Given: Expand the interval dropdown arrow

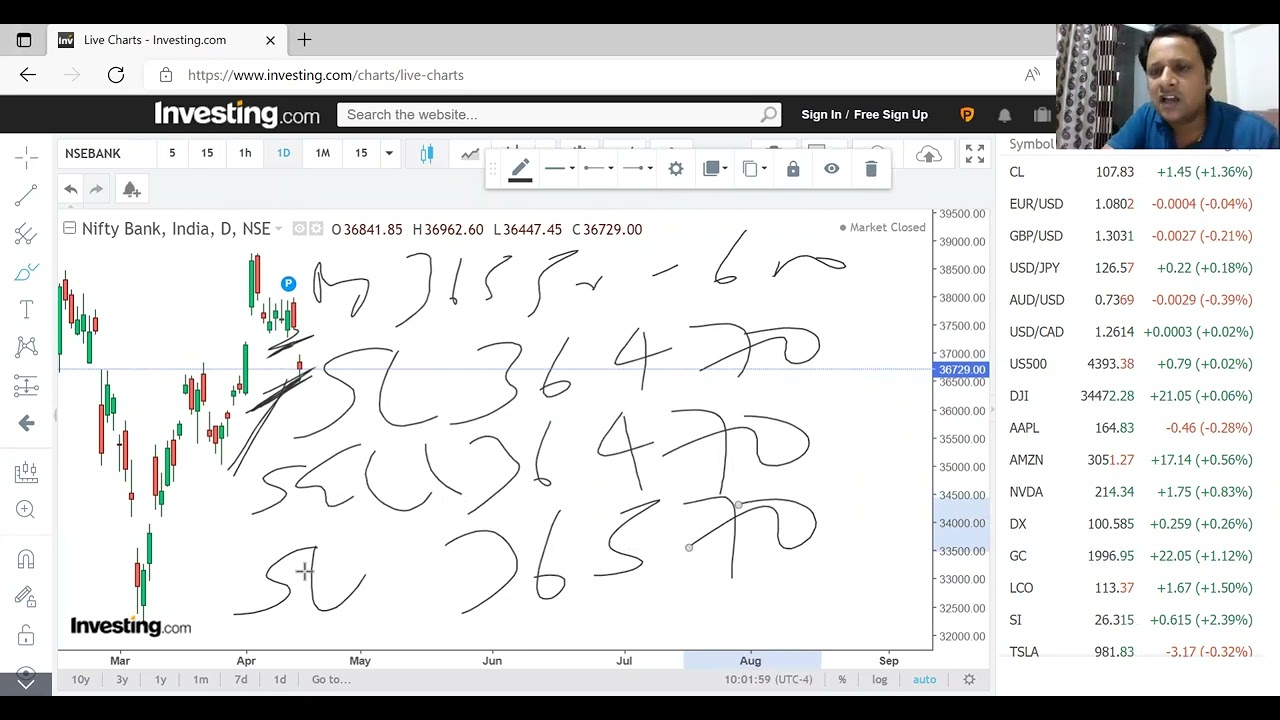Looking at the screenshot, I should (x=389, y=153).
